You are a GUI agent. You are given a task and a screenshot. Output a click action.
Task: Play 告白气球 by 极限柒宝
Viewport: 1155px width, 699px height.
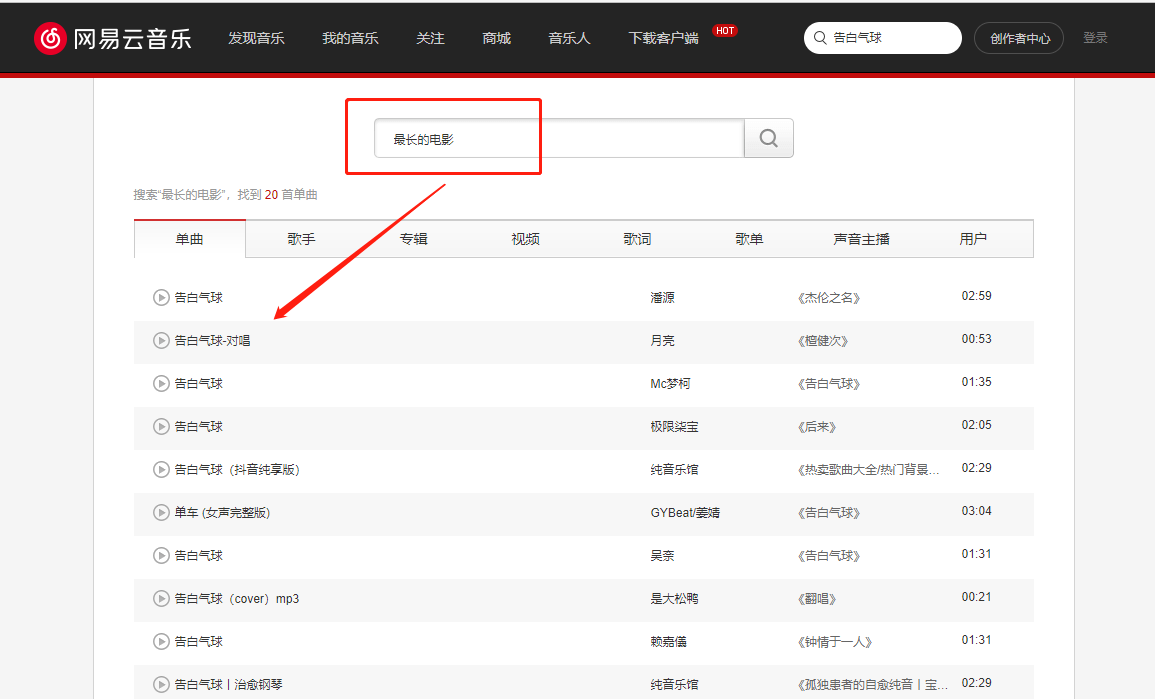pyautogui.click(x=161, y=426)
